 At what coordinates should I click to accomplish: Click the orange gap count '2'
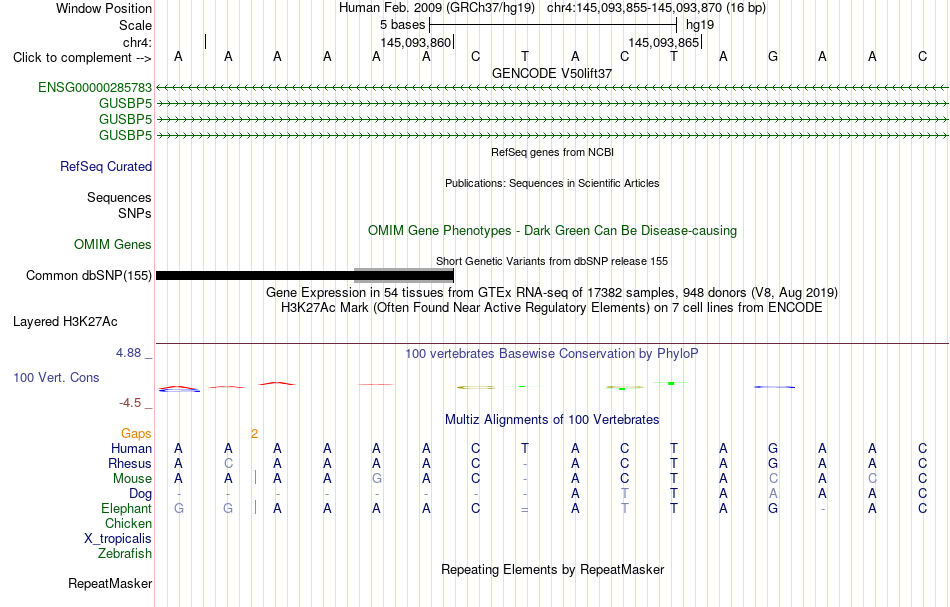point(254,433)
